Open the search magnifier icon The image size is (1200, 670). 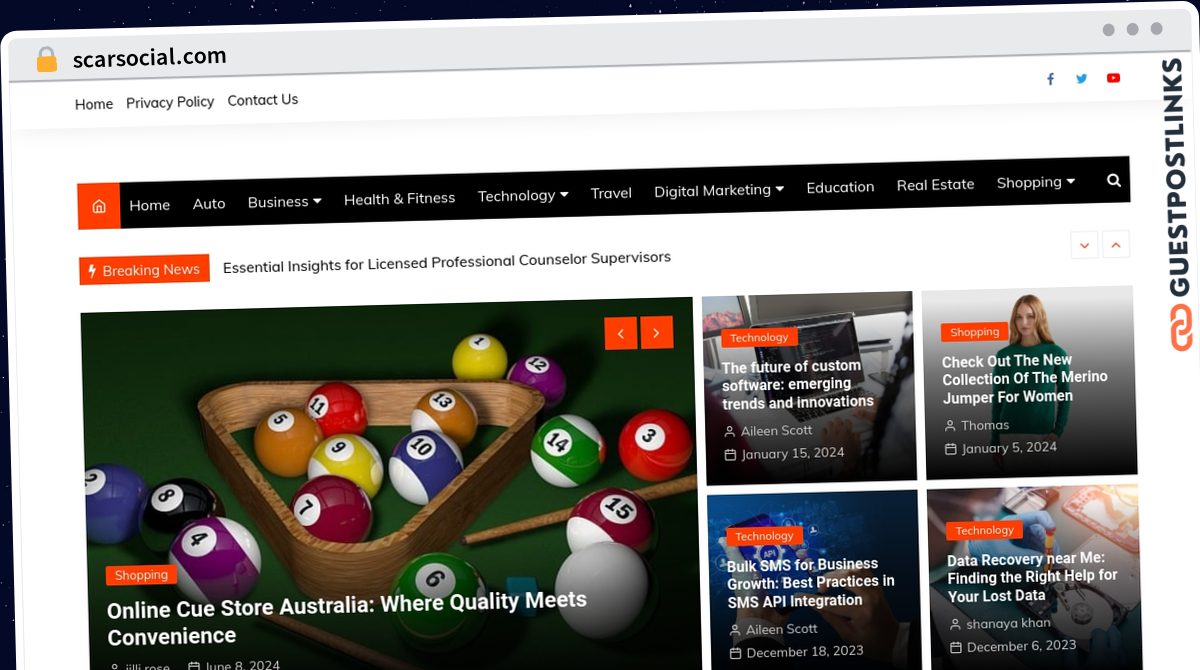click(x=1114, y=181)
